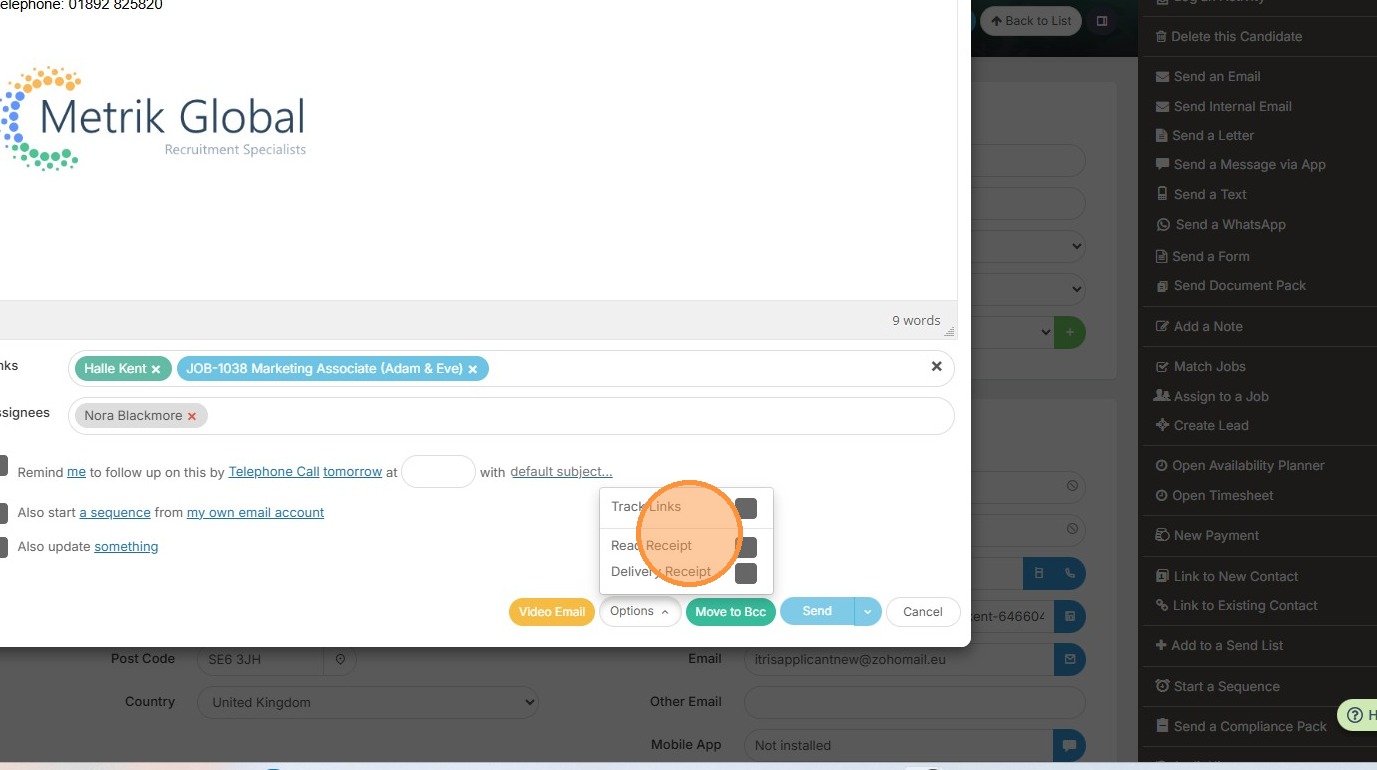
Task: Enable the Track Links checkbox
Action: pos(746,508)
